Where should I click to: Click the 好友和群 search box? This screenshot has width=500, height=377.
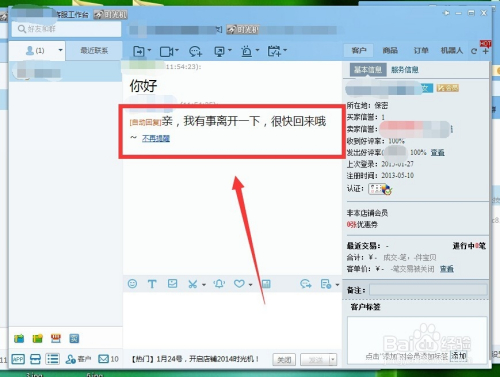[67, 29]
